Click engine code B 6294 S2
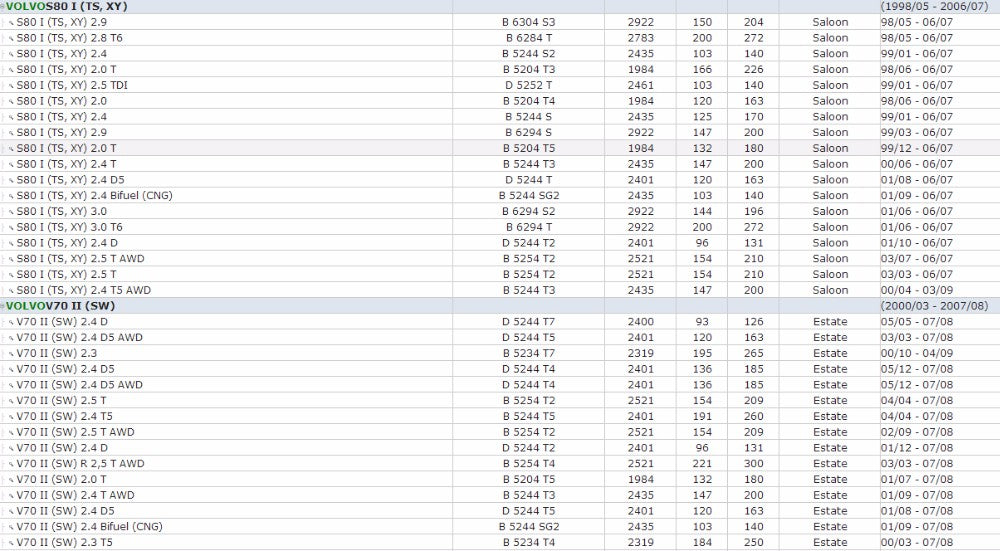 529,211
